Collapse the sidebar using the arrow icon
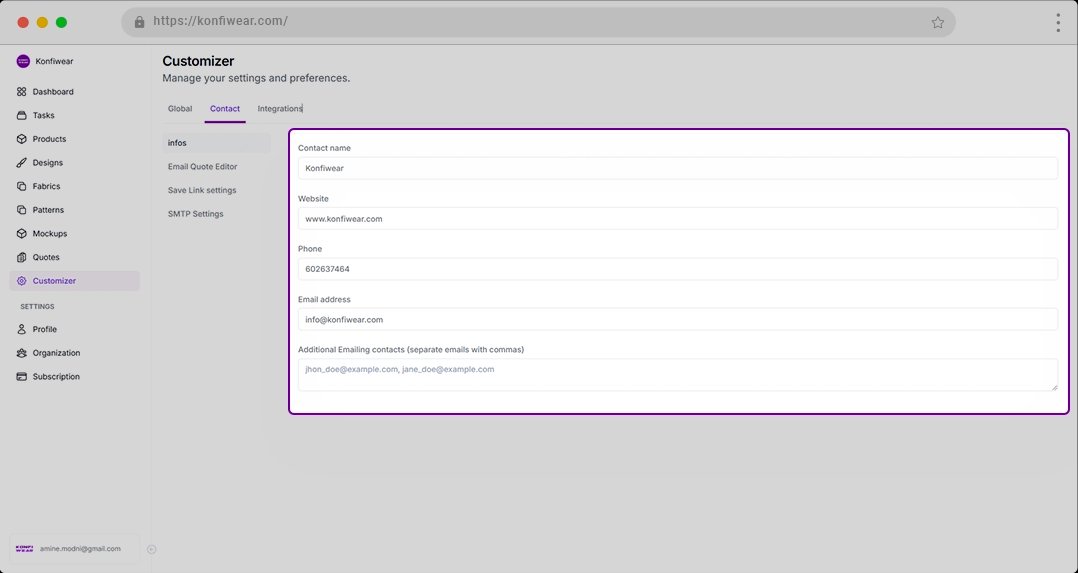This screenshot has height=573, width=1078. [151, 549]
